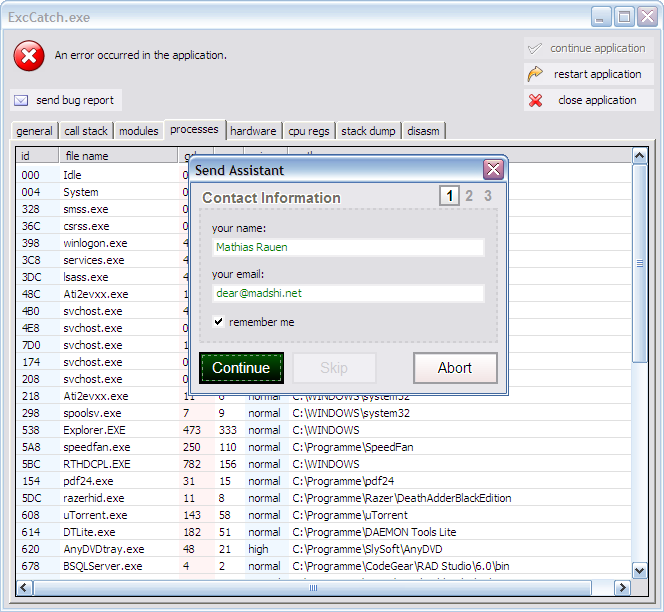664x612 pixels.
Task: Toggle the remember me checkbox
Action: point(219,322)
